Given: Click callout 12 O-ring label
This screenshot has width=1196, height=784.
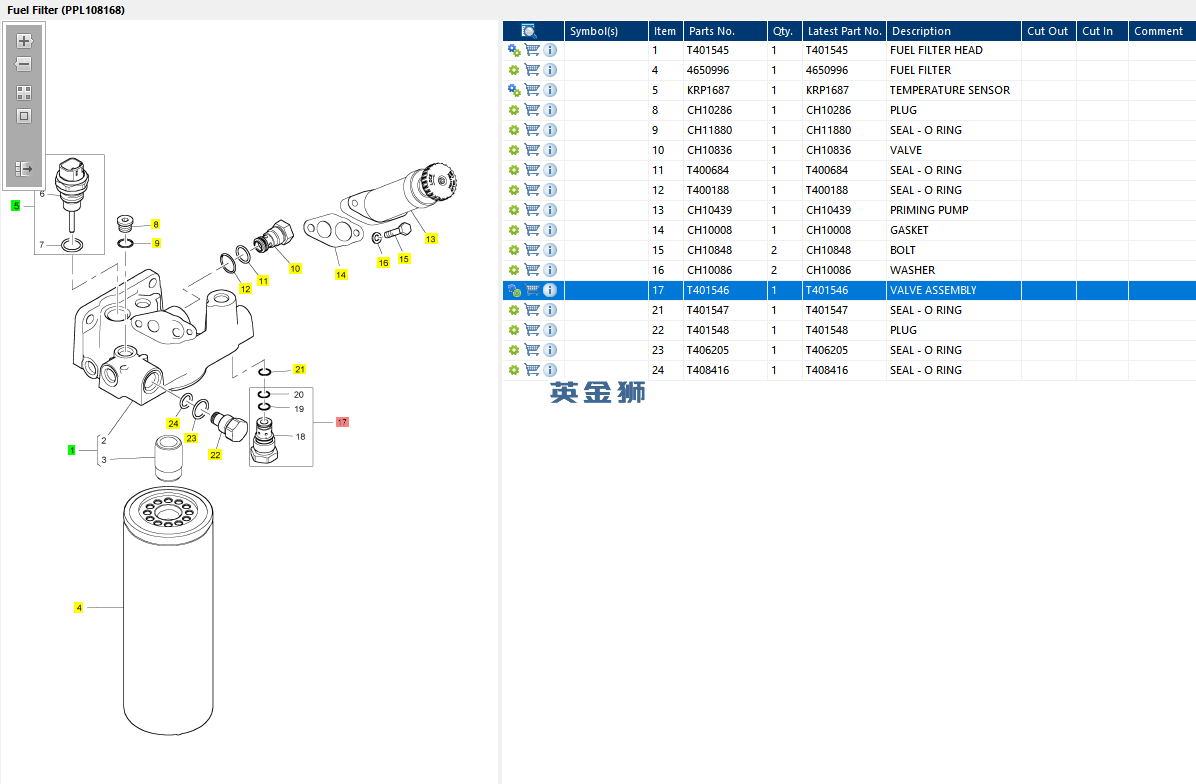Looking at the screenshot, I should click(245, 289).
